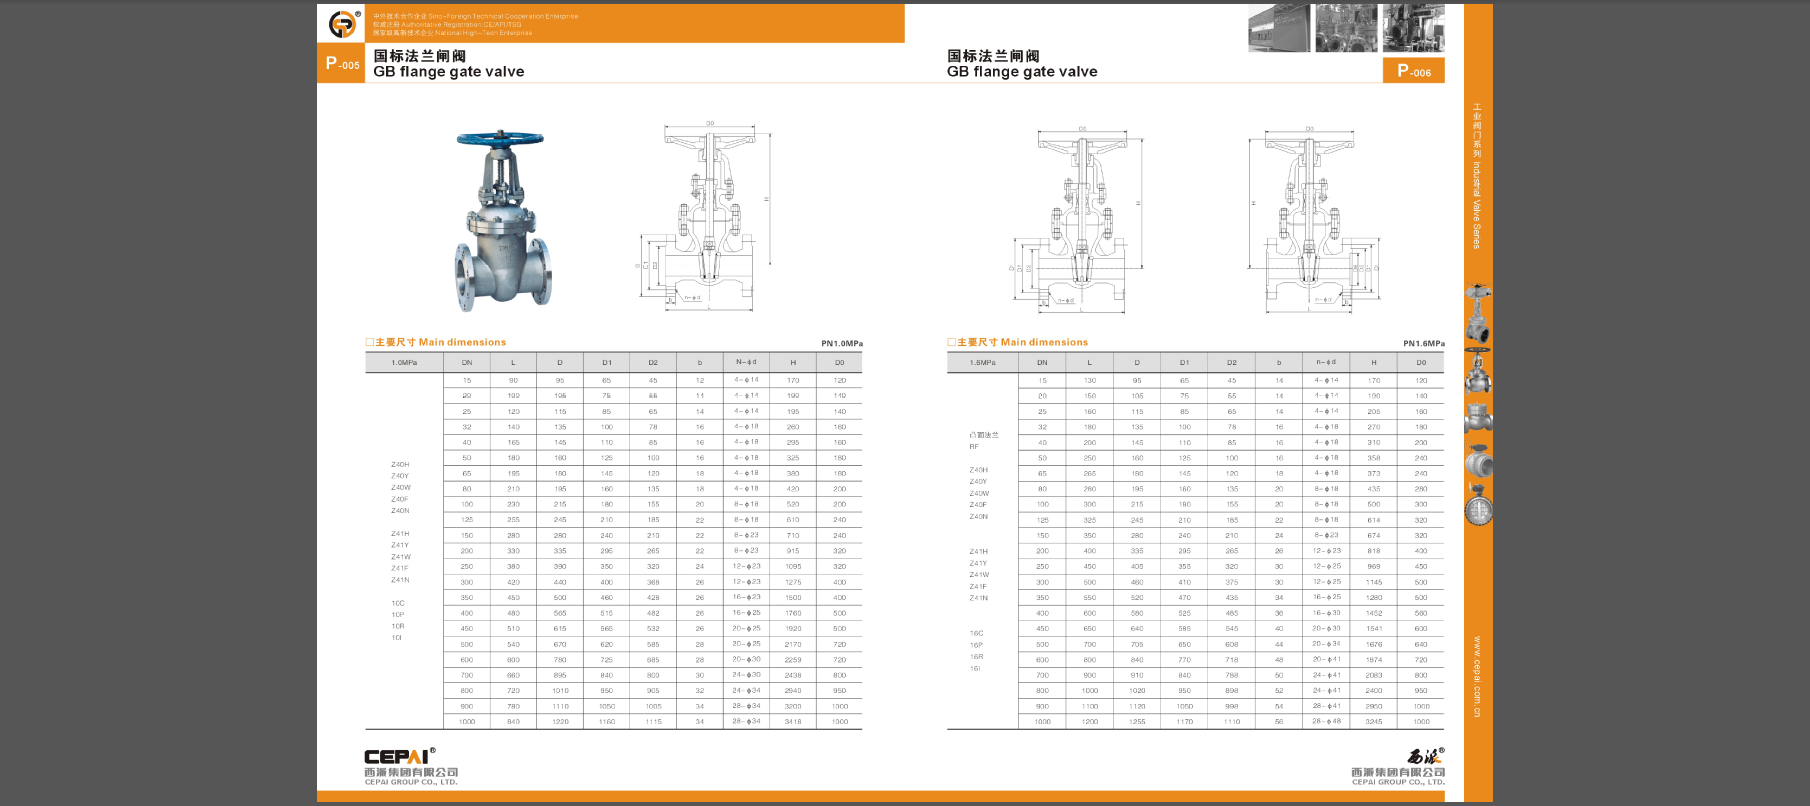Click the '1.0MPa' header cell in left table
This screenshot has width=1810, height=806.
[x=404, y=363]
